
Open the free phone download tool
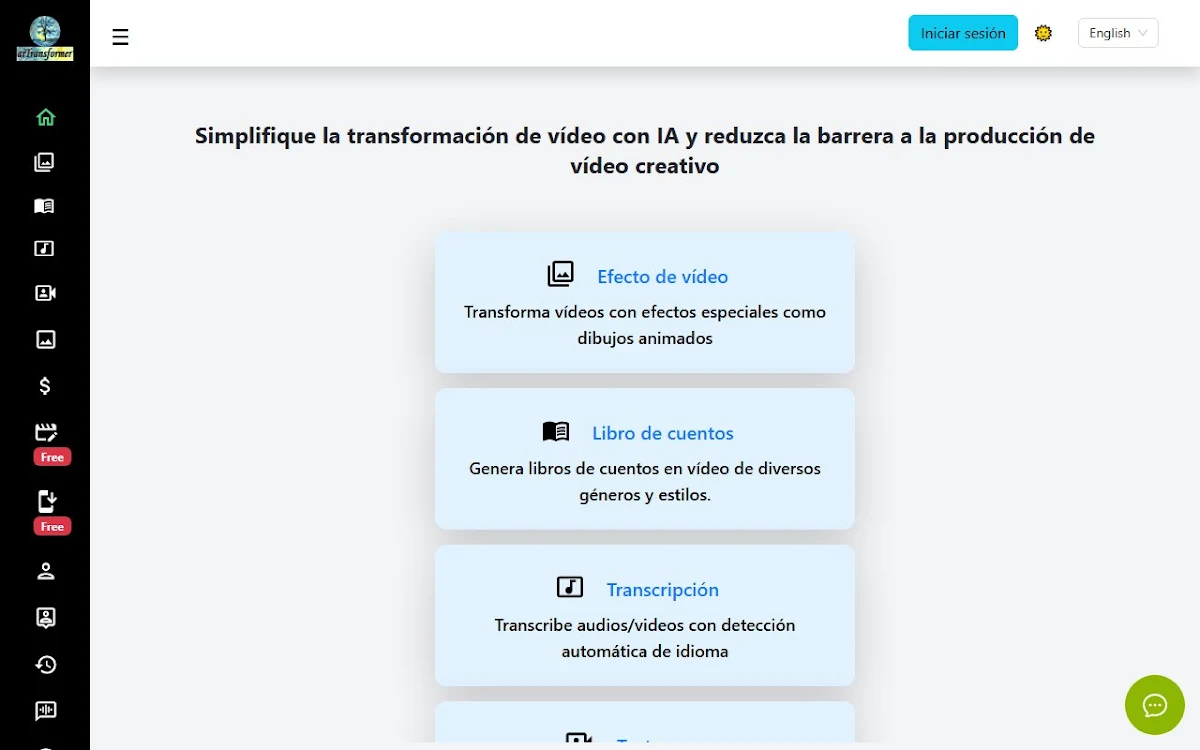(x=45, y=501)
